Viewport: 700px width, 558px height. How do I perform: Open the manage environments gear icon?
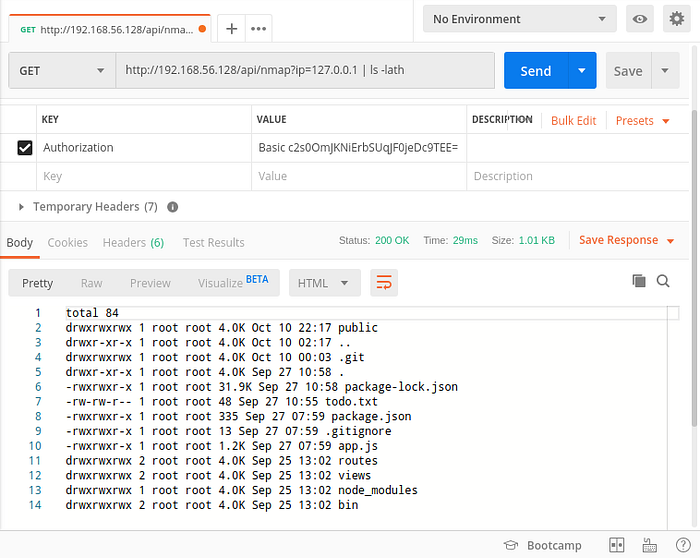676,19
